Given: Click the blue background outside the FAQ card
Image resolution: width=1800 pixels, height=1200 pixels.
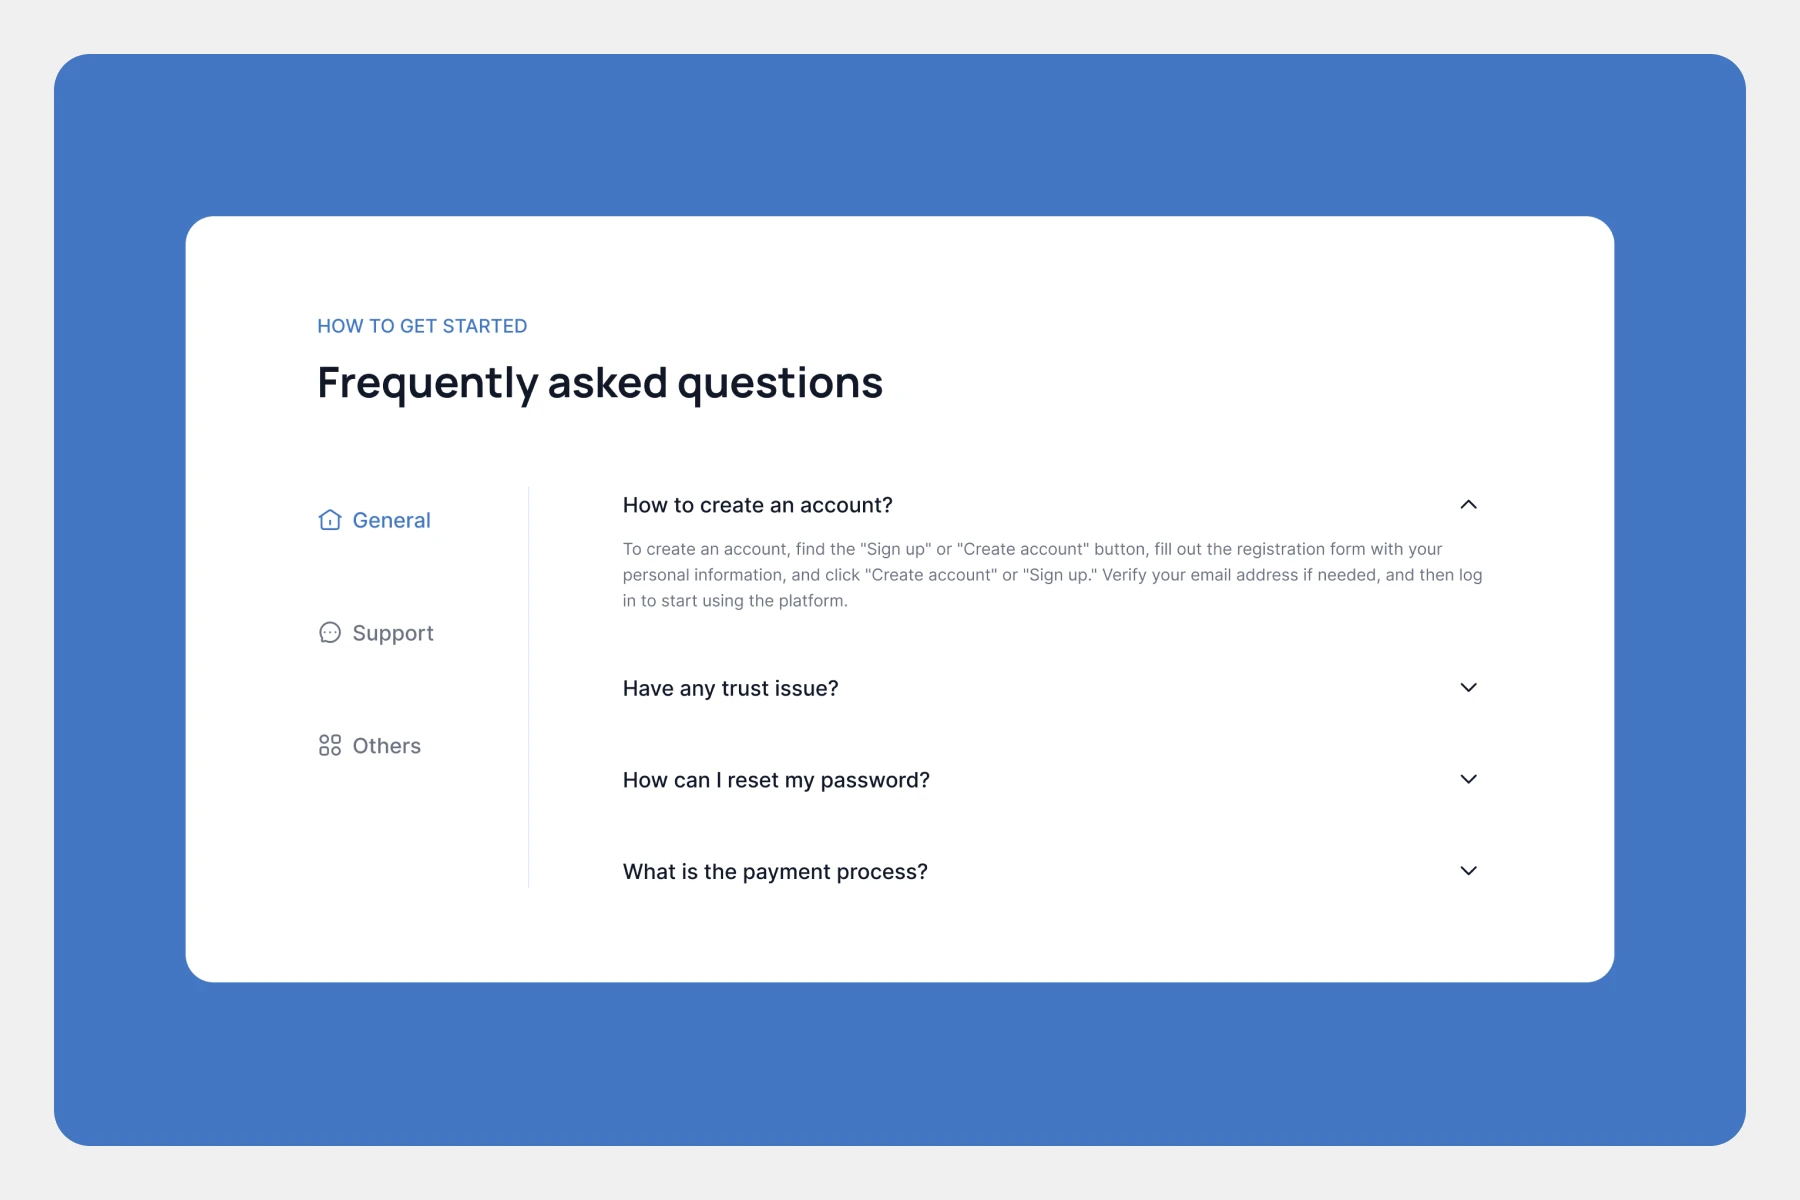Looking at the screenshot, I should click(x=900, y=1065).
